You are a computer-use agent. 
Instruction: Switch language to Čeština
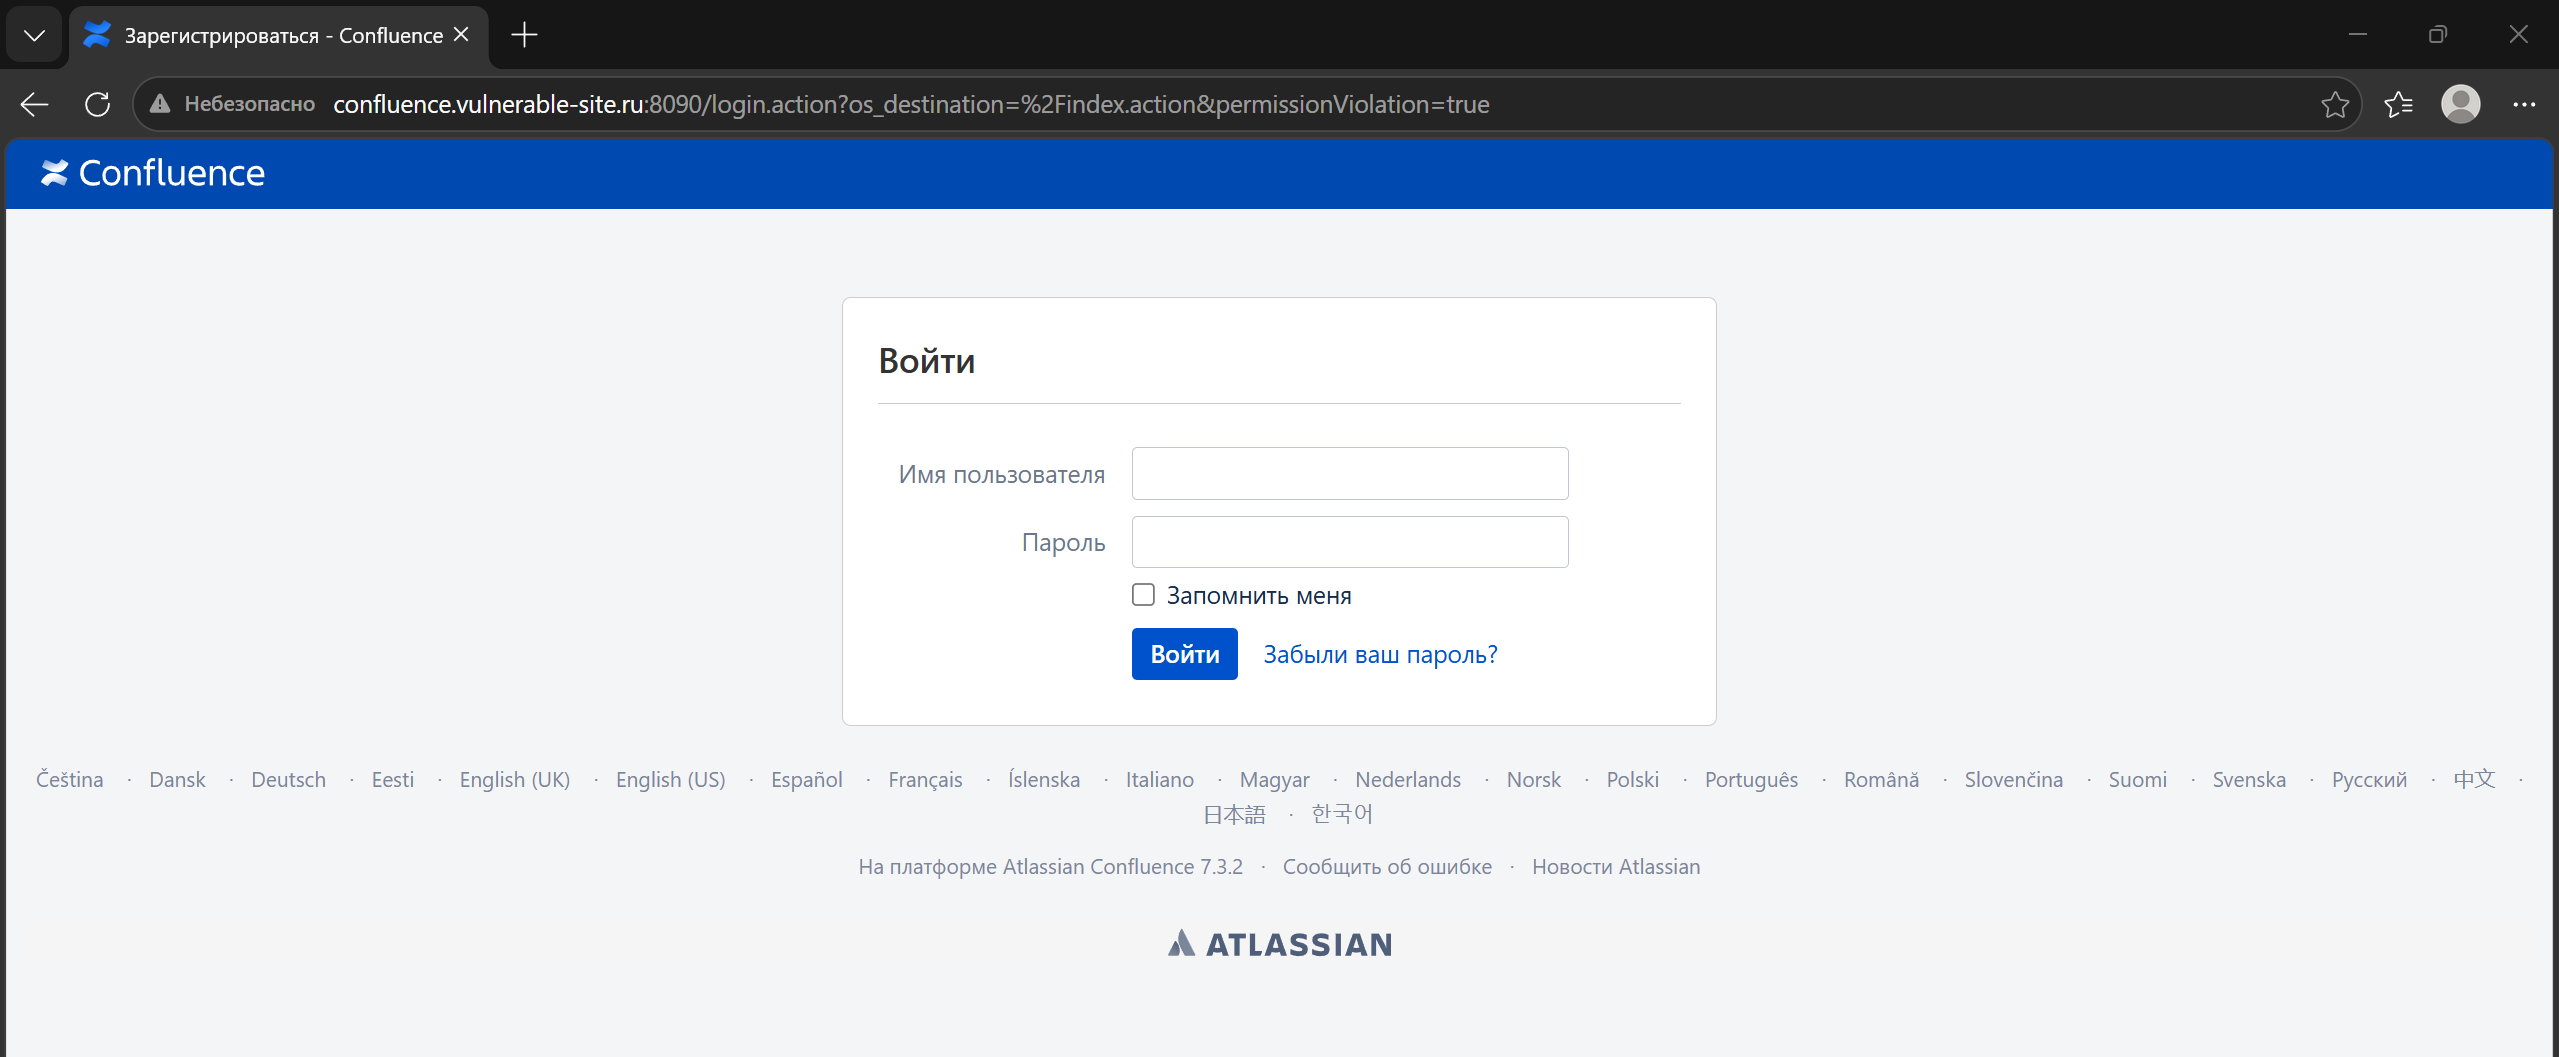(x=70, y=780)
